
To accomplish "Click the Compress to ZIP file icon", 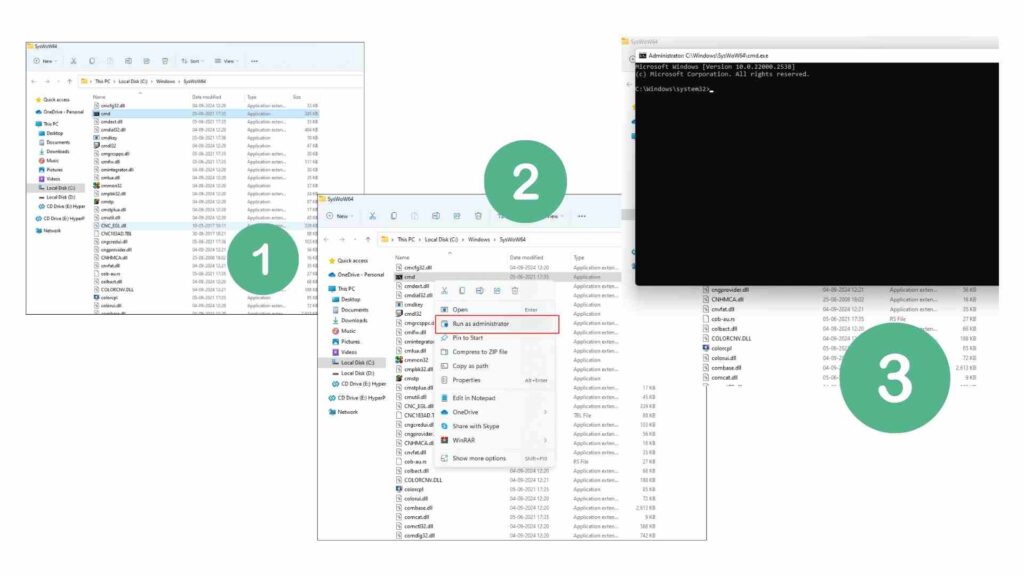I will click(x=444, y=352).
